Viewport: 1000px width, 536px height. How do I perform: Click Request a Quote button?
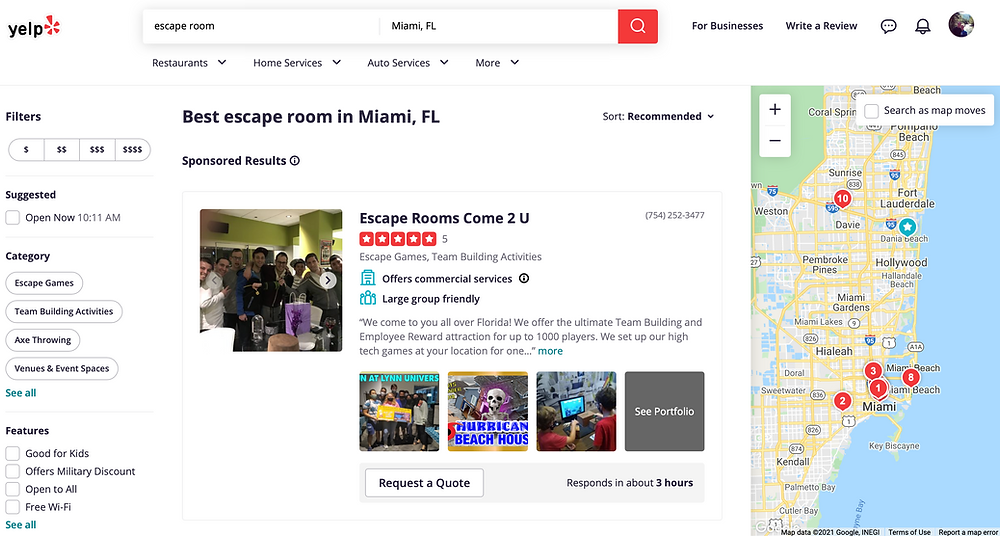pyautogui.click(x=424, y=483)
